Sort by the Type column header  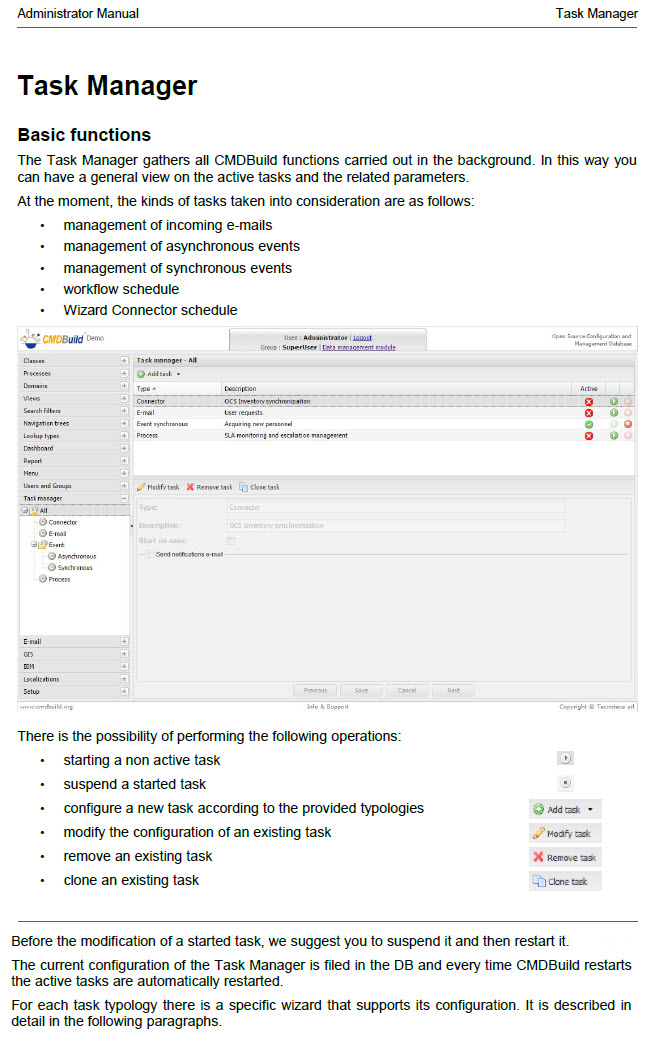click(x=143, y=388)
